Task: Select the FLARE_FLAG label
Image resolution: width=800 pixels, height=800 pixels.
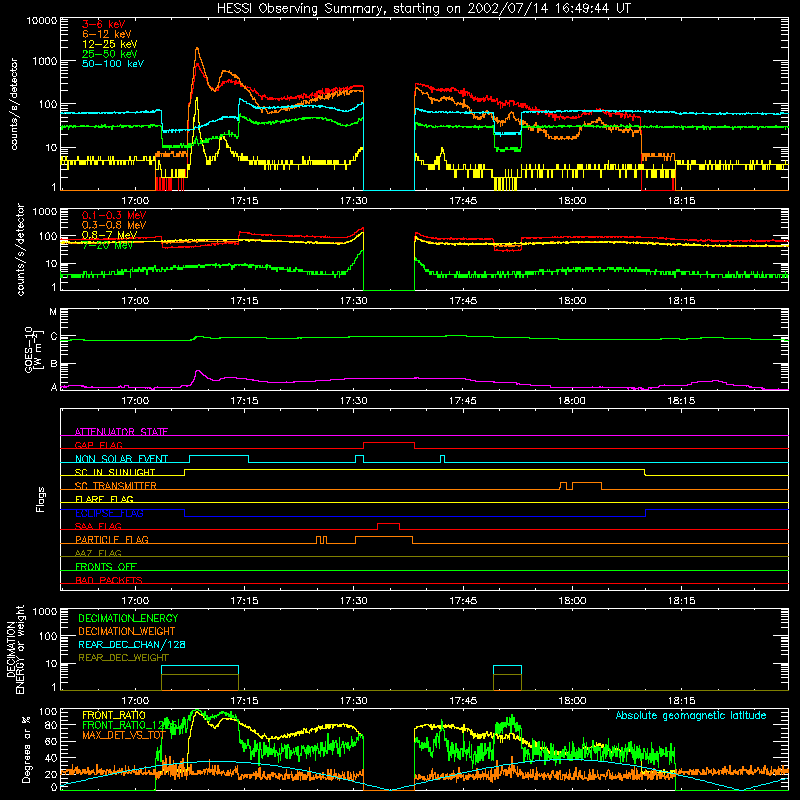Action: (x=104, y=499)
